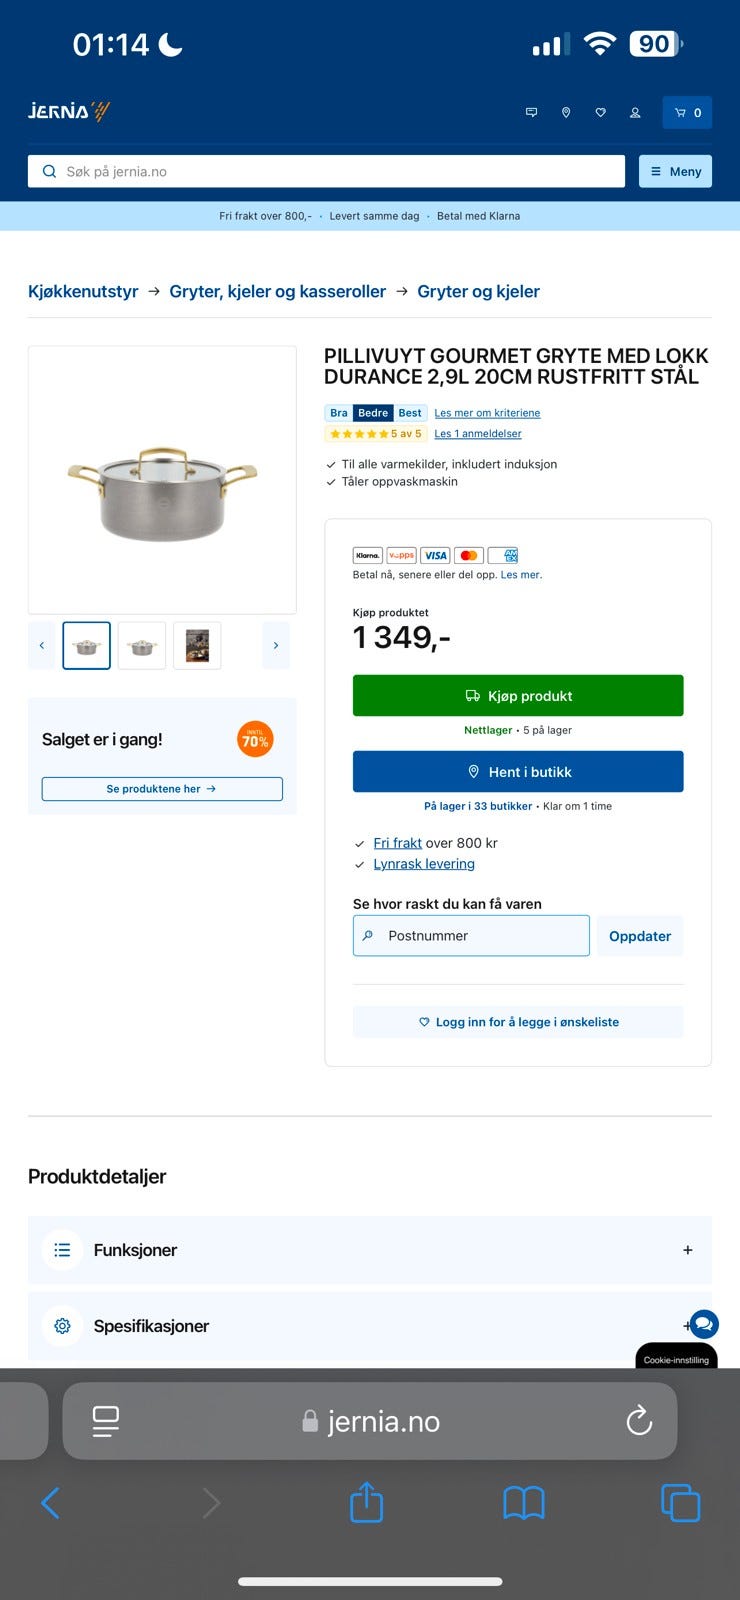Image resolution: width=740 pixels, height=1600 pixels.
Task: Reload the page with refresh icon
Action: click(639, 1420)
